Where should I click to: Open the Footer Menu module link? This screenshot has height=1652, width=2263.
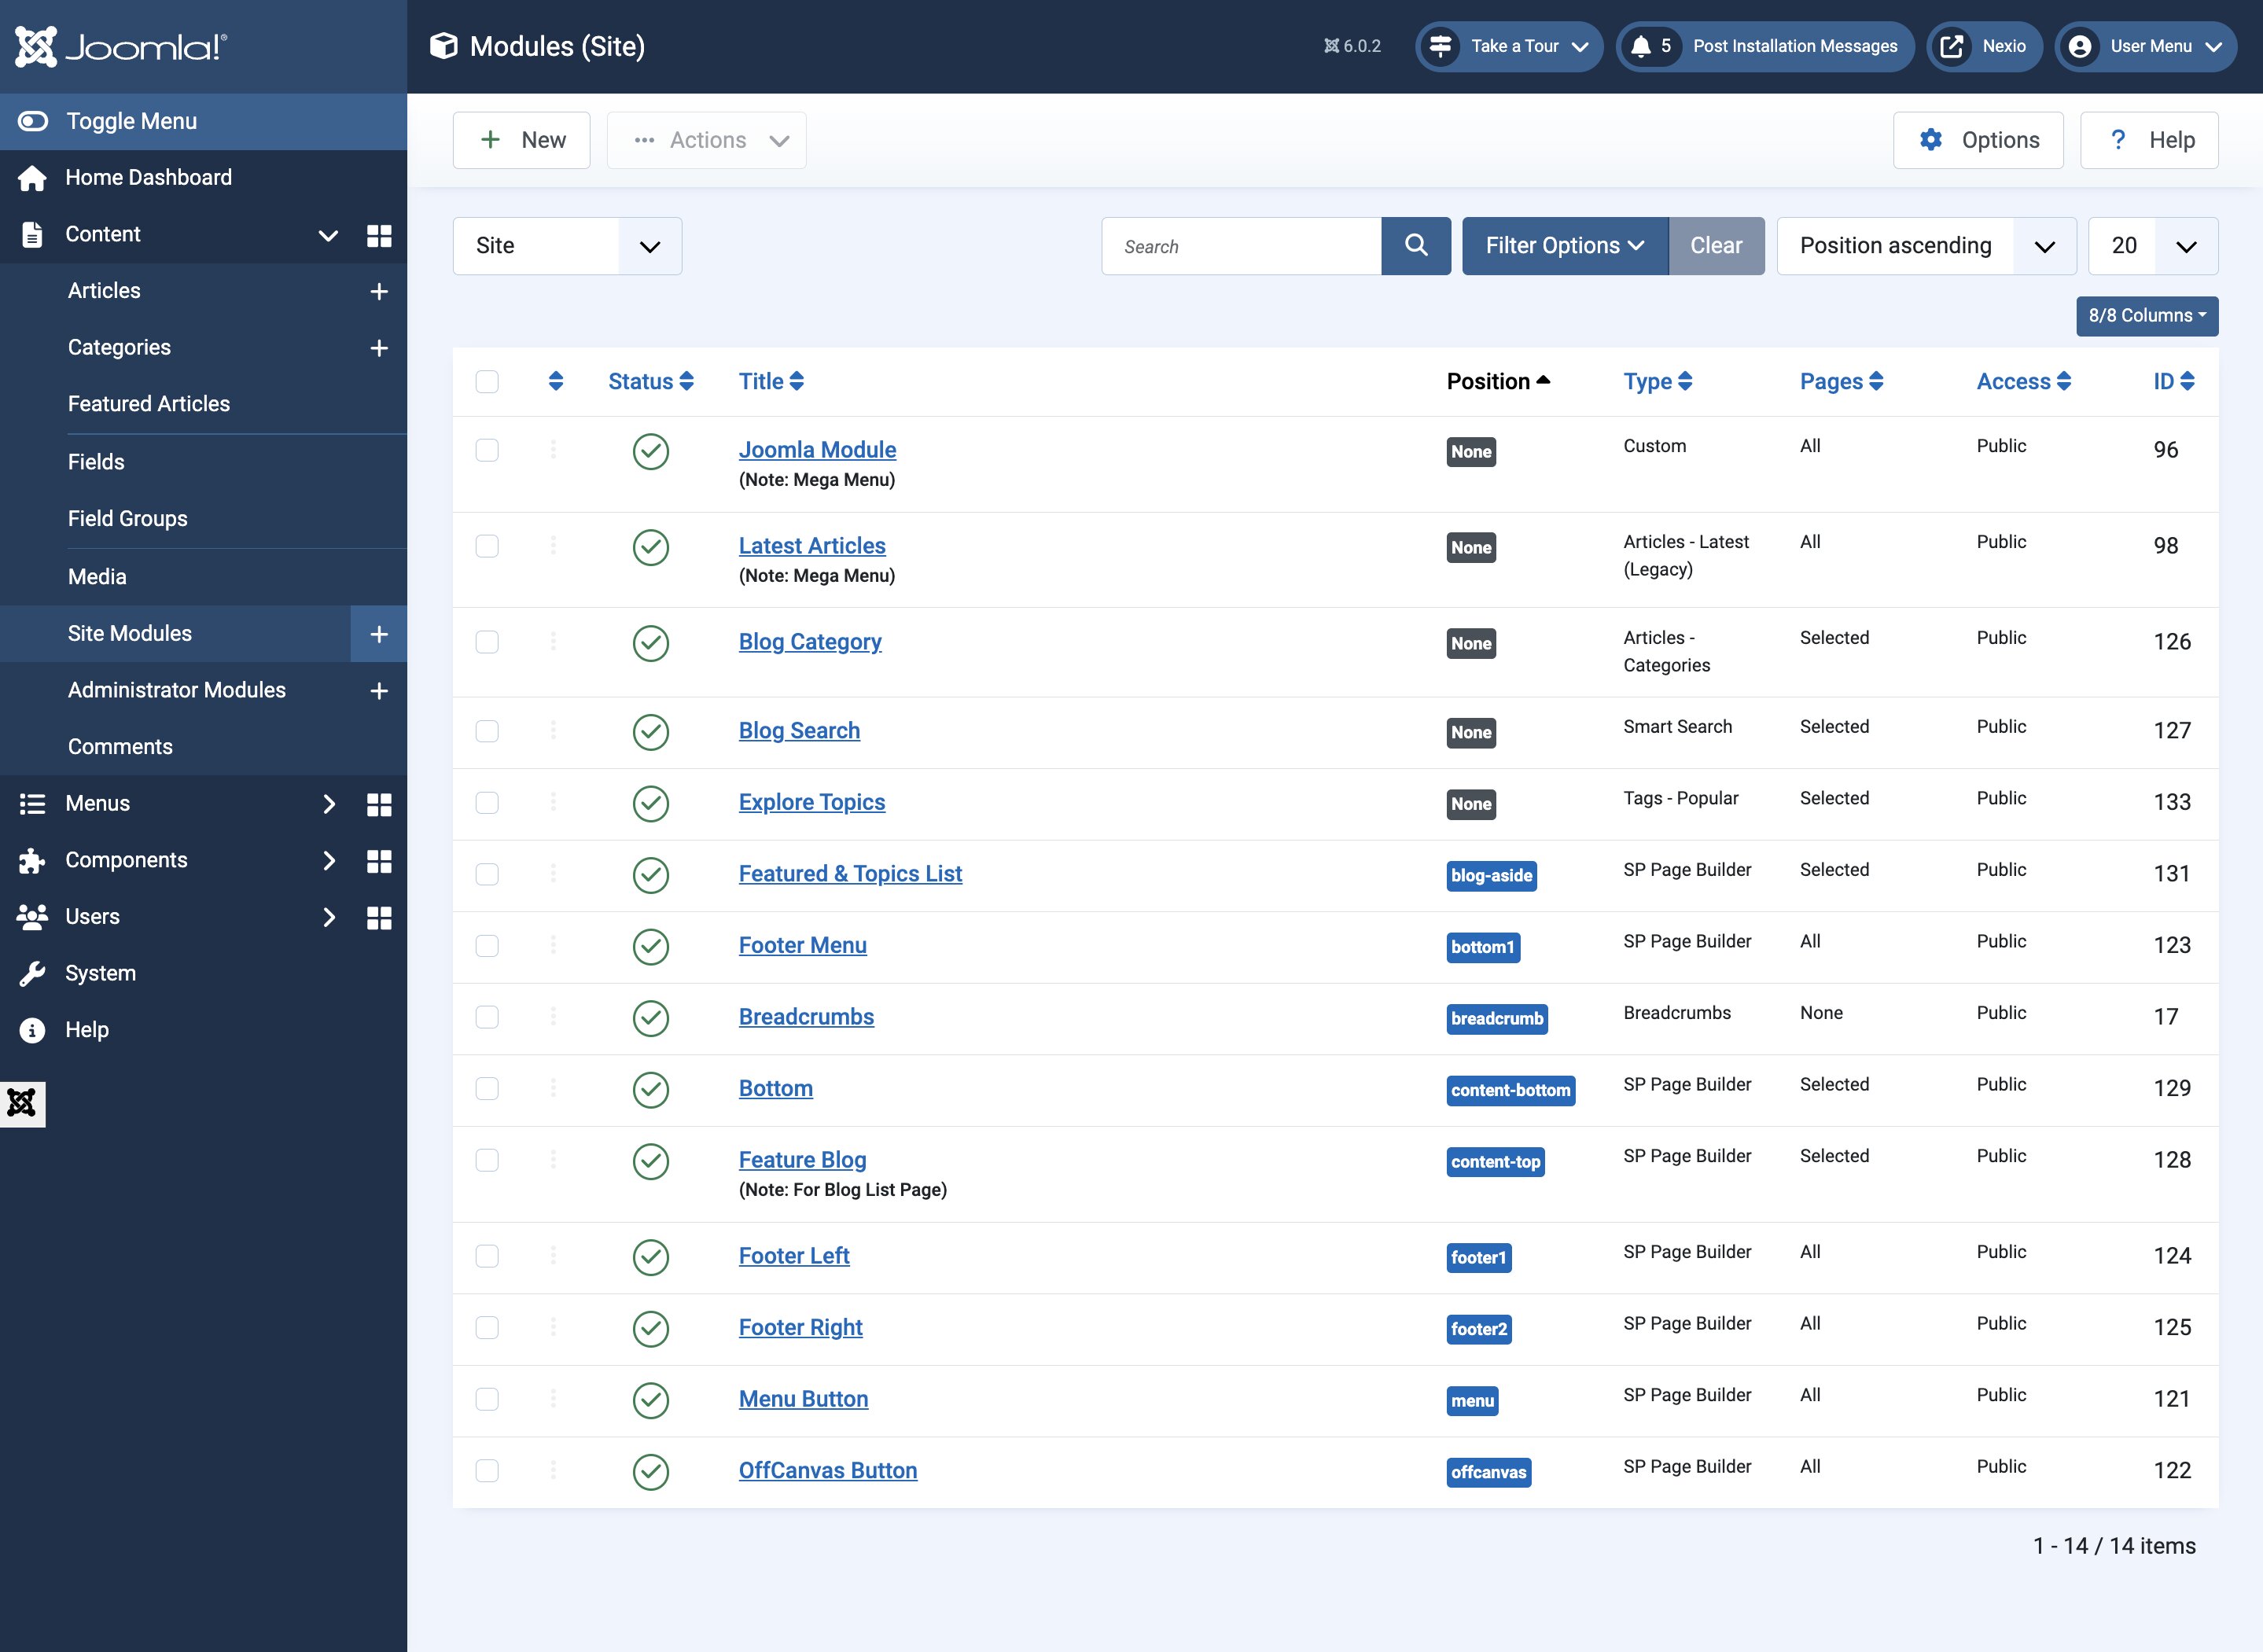click(x=802, y=945)
